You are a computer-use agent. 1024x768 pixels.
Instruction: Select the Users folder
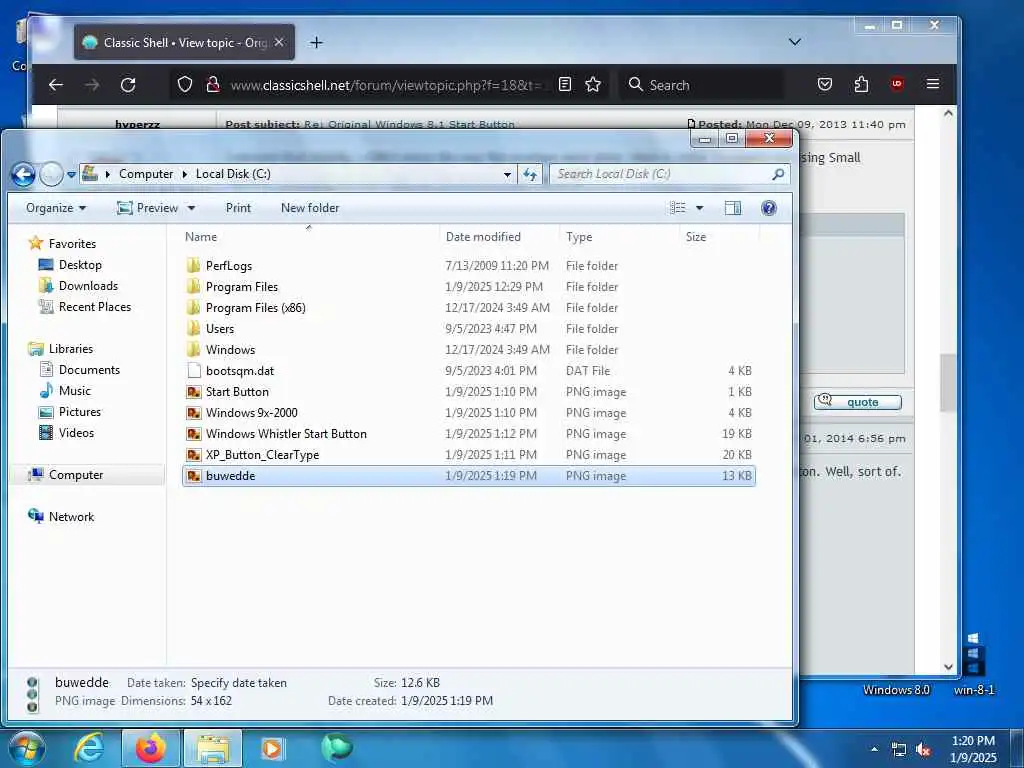click(x=219, y=328)
